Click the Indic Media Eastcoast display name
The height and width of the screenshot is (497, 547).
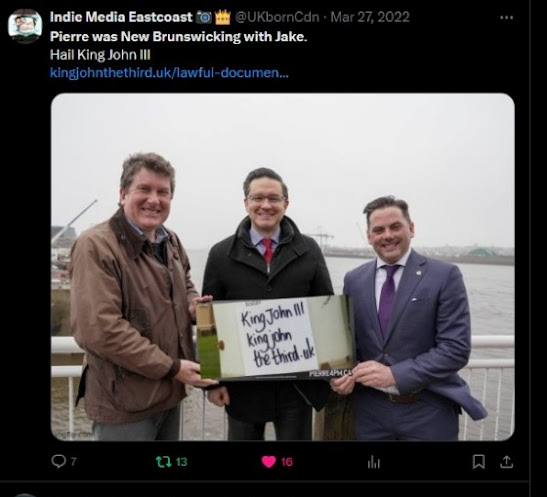[x=121, y=17]
